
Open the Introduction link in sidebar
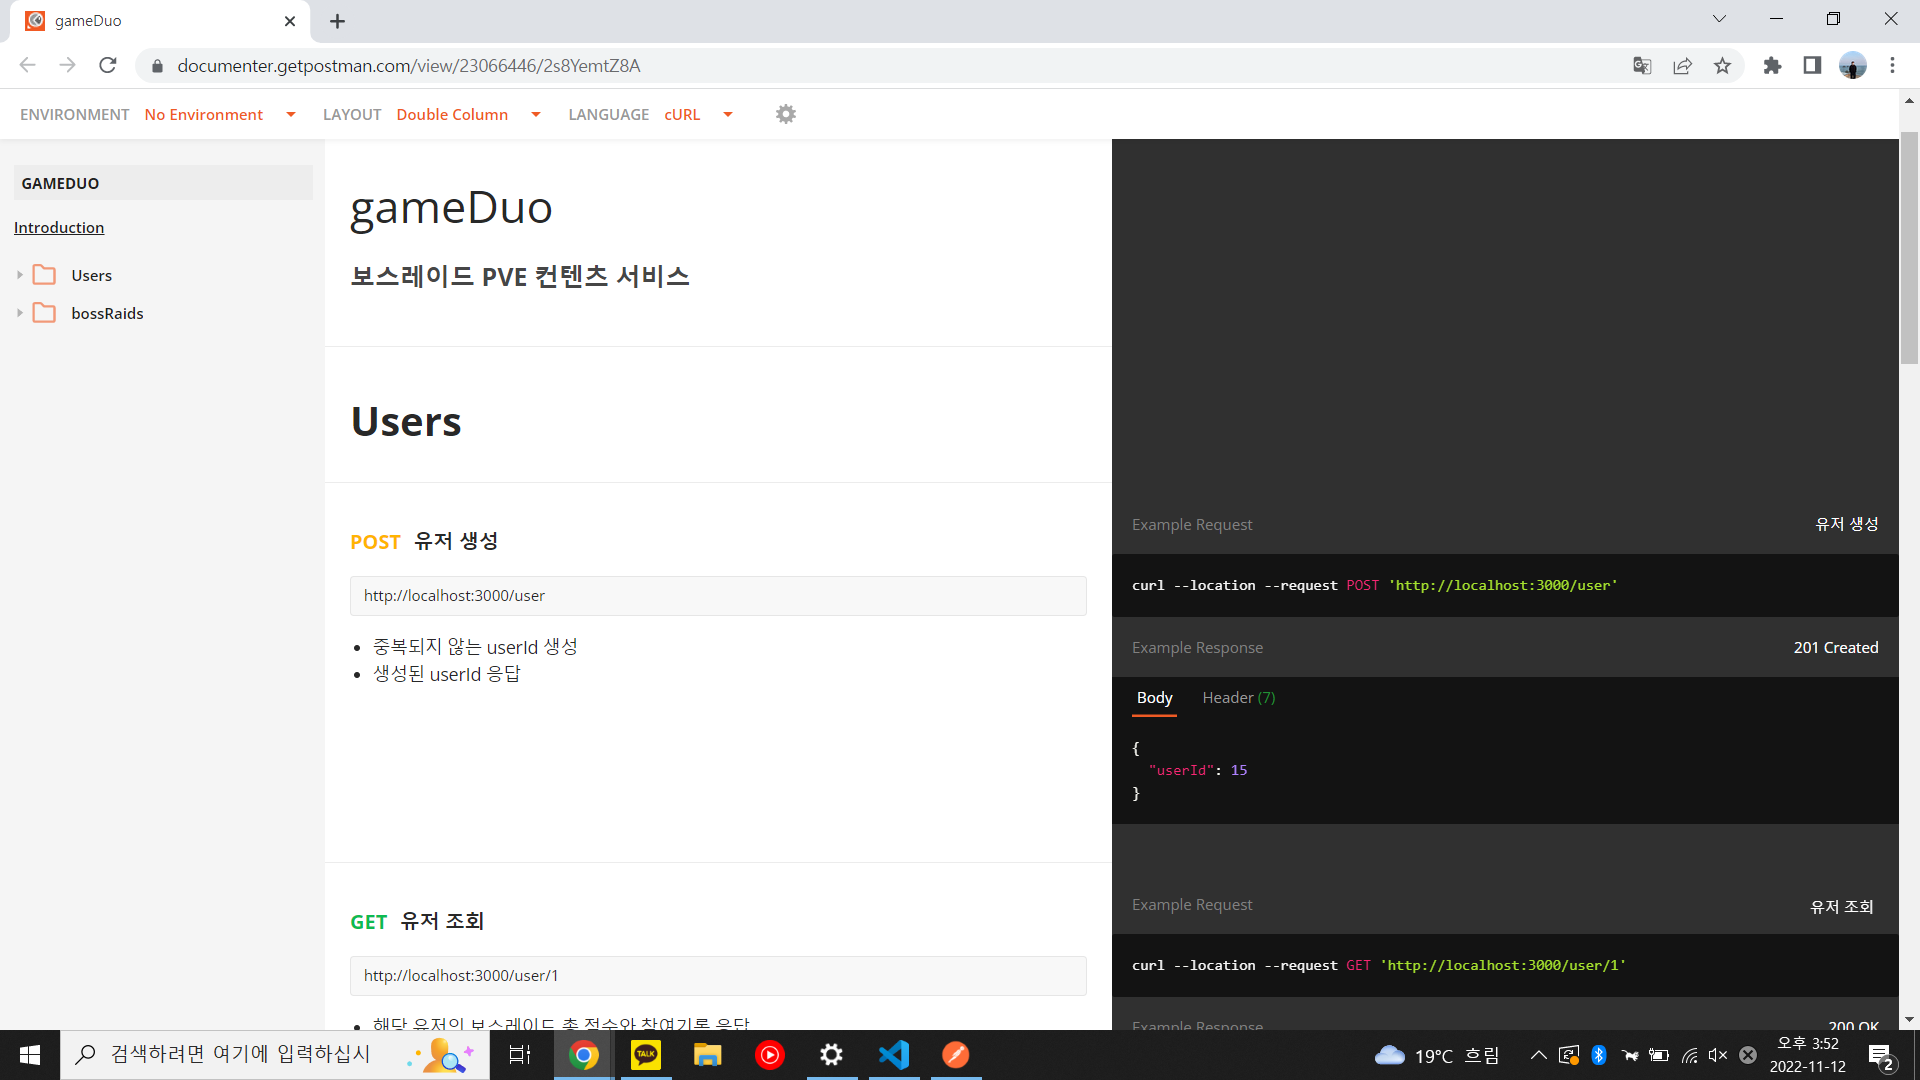point(59,228)
